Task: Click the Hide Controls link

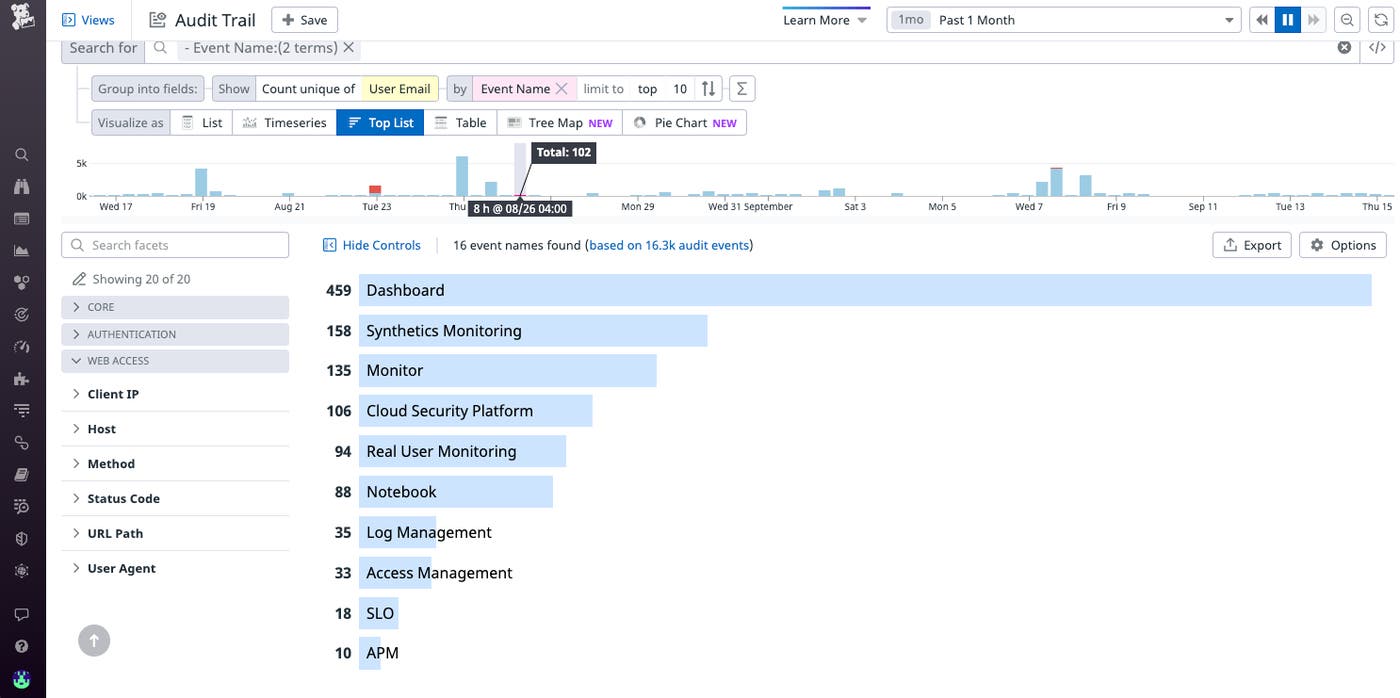Action: pyautogui.click(x=371, y=245)
